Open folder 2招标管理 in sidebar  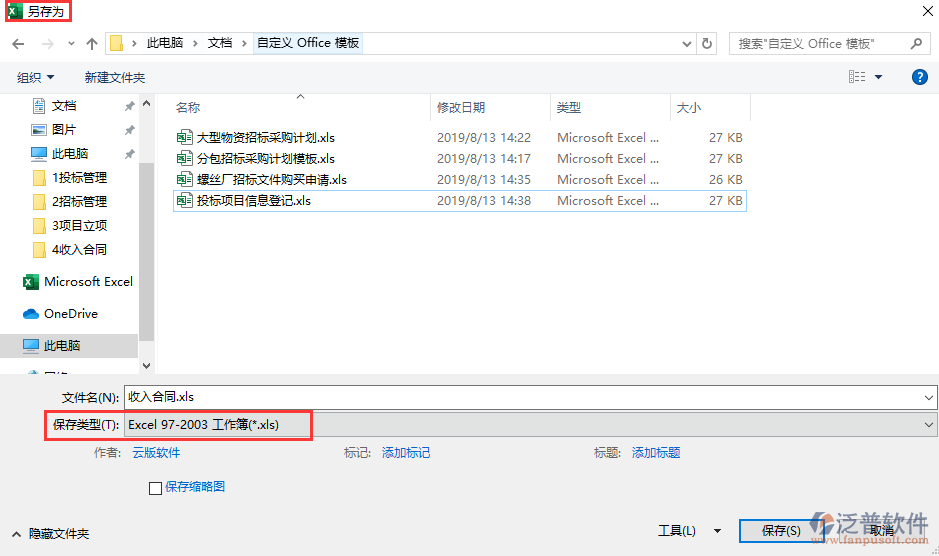(79, 202)
